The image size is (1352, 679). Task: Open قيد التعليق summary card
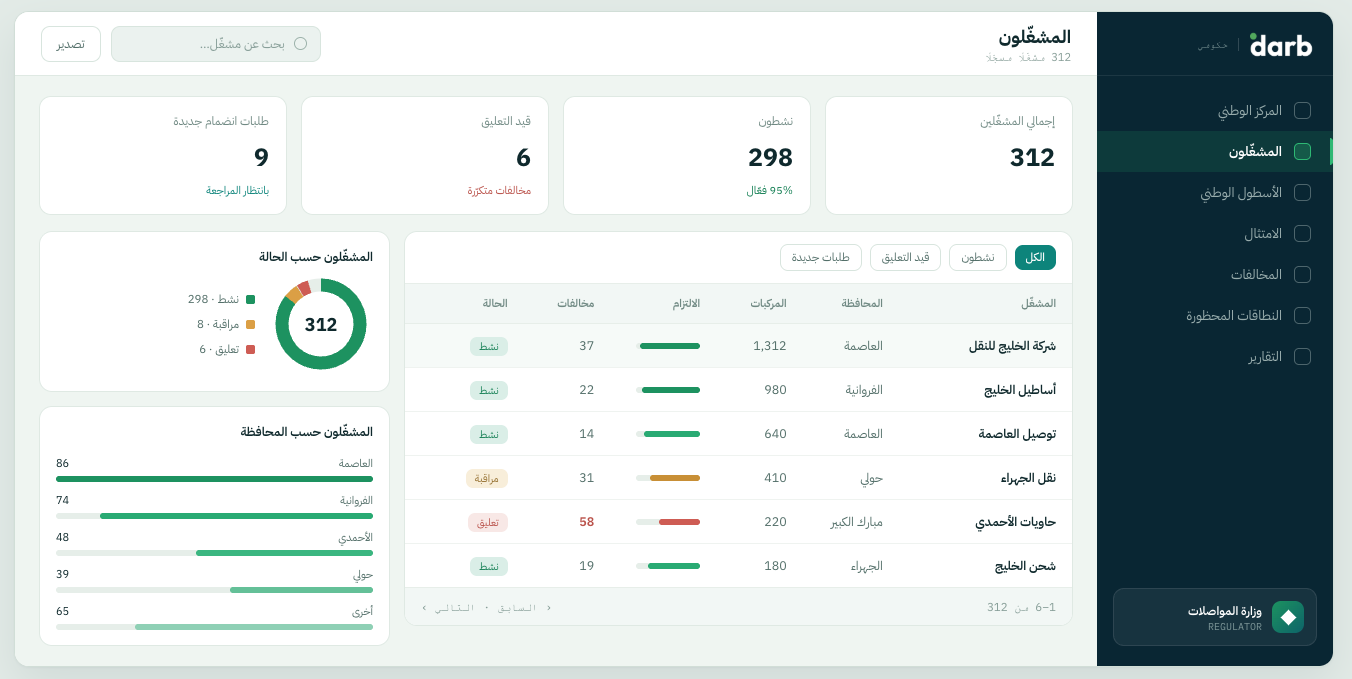click(425, 155)
